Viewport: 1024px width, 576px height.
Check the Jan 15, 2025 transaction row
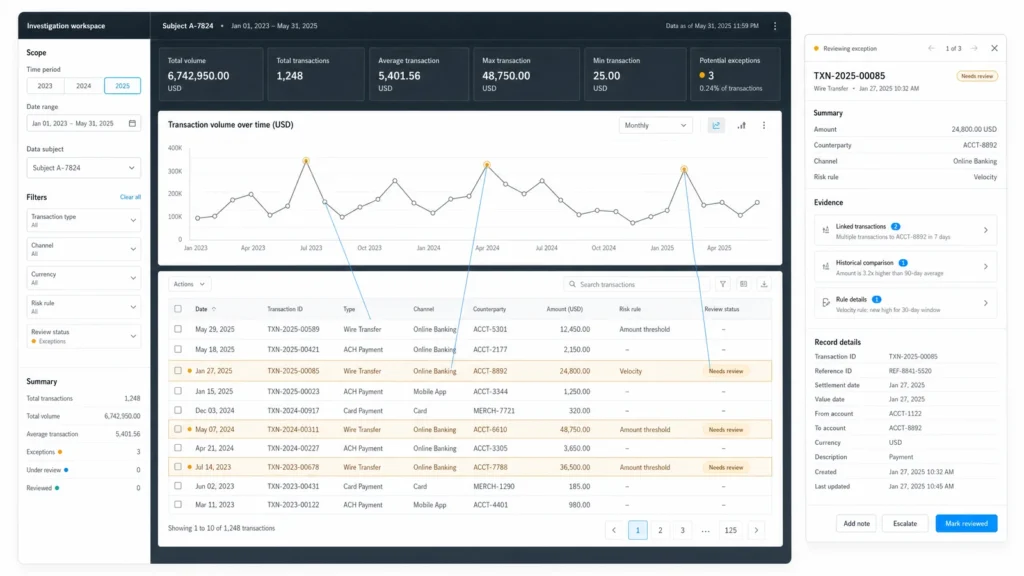coord(178,391)
